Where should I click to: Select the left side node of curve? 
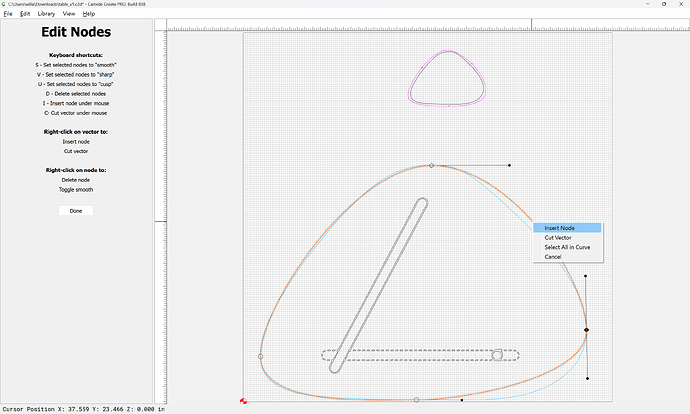261,356
